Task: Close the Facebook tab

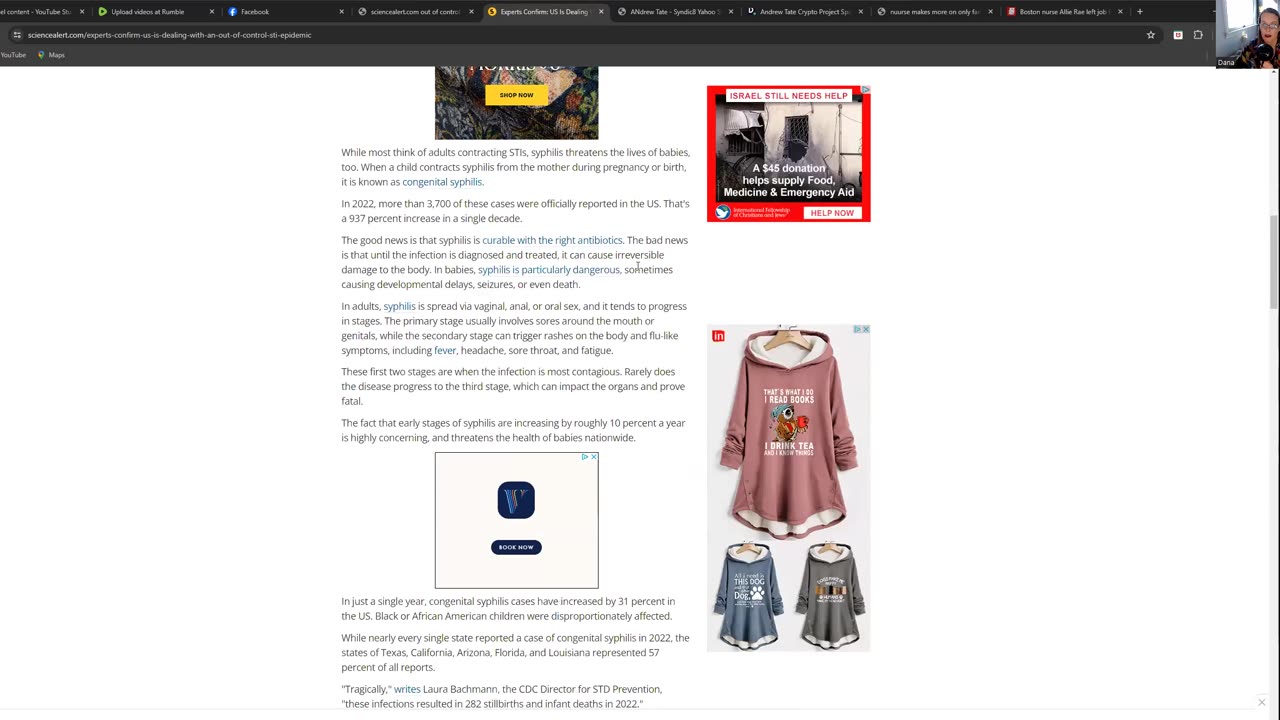Action: [341, 12]
